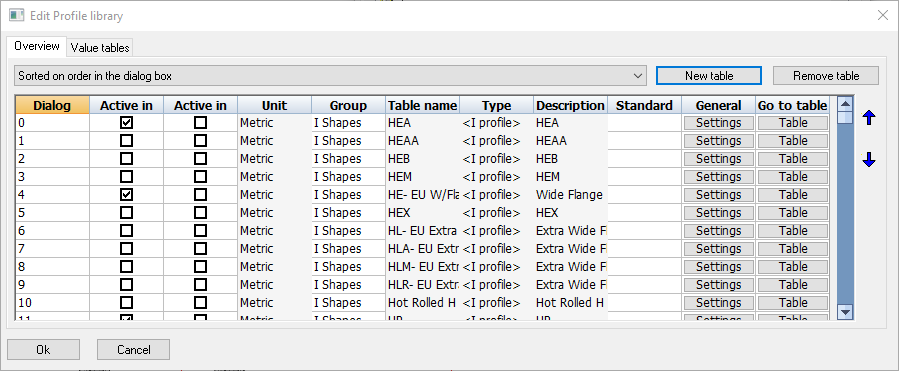The width and height of the screenshot is (899, 371).
Task: Select the Overview tab
Action: [x=37, y=46]
